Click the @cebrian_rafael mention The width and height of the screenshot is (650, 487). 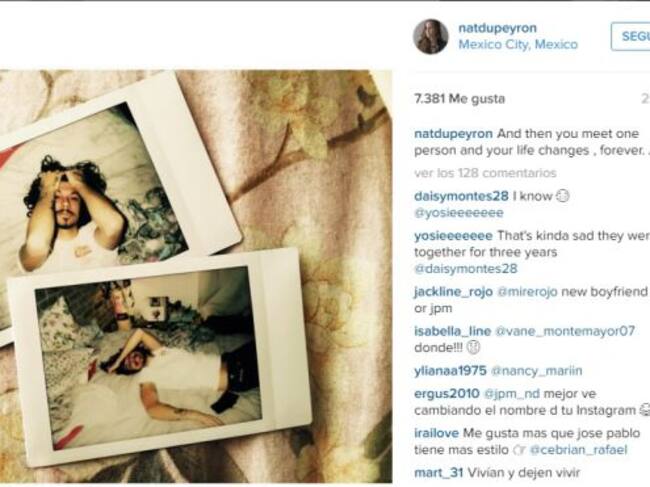pos(578,450)
